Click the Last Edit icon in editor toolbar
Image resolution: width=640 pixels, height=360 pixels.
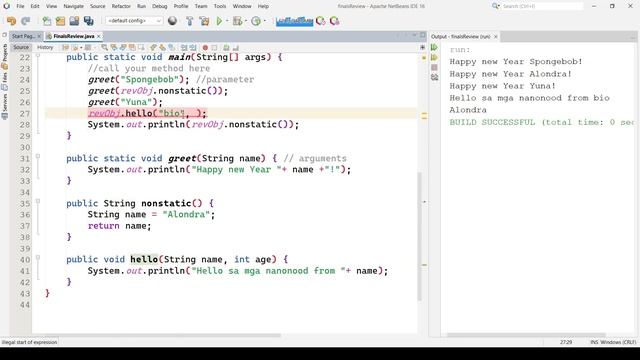[x=65, y=47]
